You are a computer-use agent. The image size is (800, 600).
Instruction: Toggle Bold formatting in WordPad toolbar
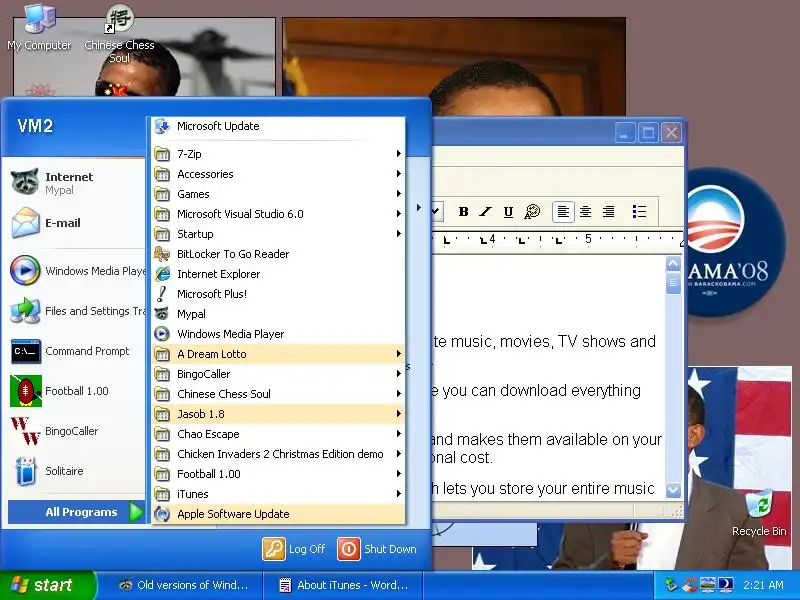point(463,211)
